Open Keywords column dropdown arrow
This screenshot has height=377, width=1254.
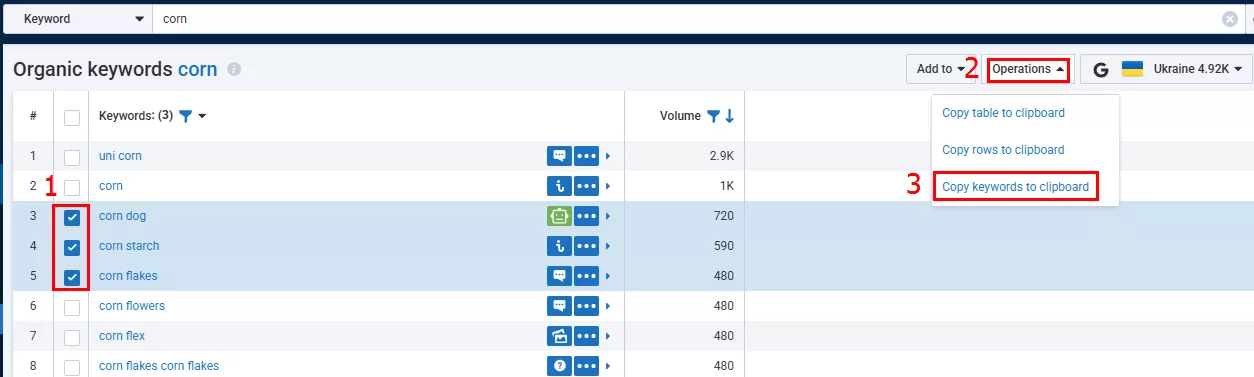click(x=203, y=117)
